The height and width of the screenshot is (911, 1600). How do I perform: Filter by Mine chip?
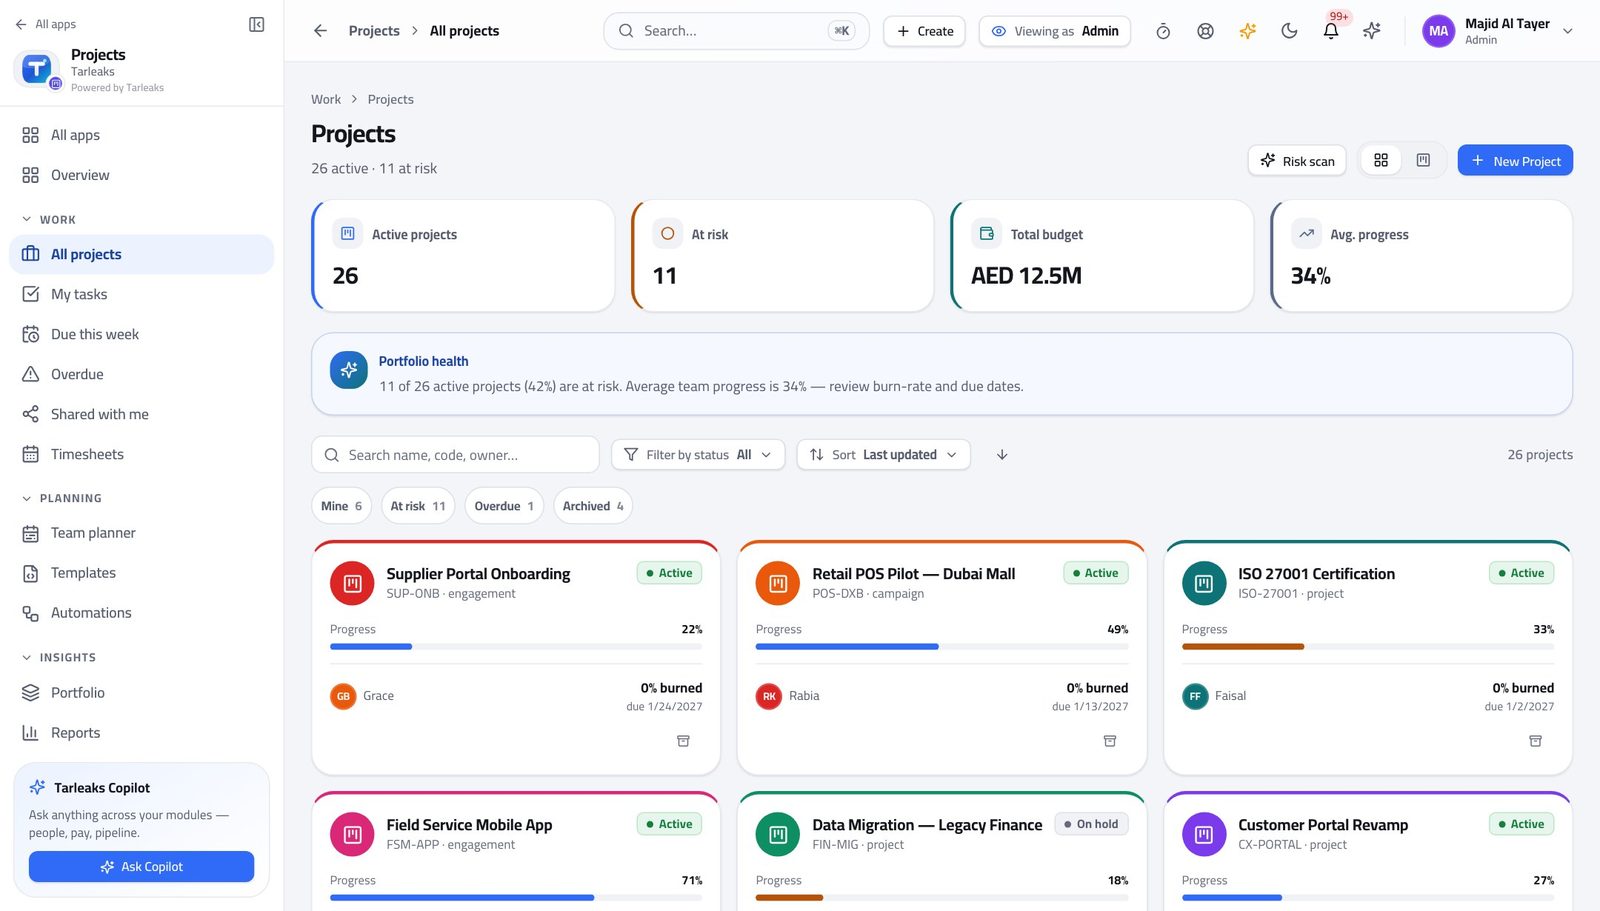pos(341,506)
